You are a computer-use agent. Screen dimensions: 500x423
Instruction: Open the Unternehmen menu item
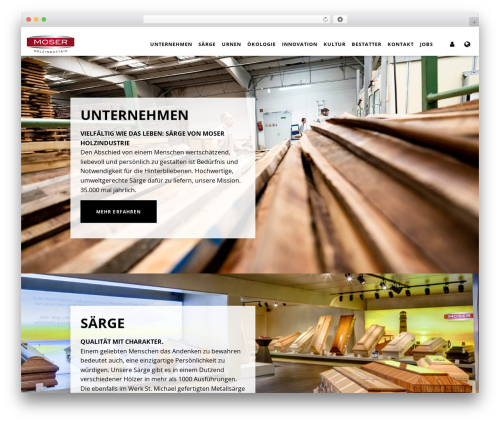click(x=171, y=44)
